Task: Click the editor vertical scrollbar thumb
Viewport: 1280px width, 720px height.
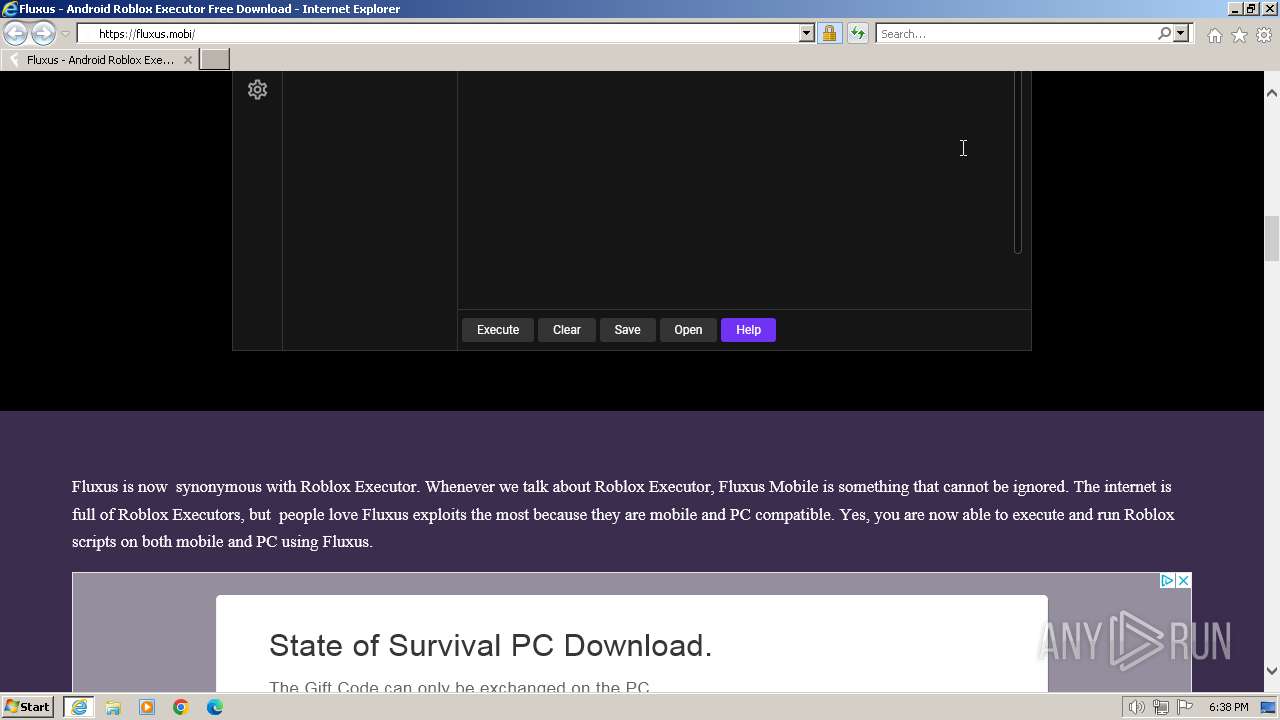Action: [x=1018, y=162]
